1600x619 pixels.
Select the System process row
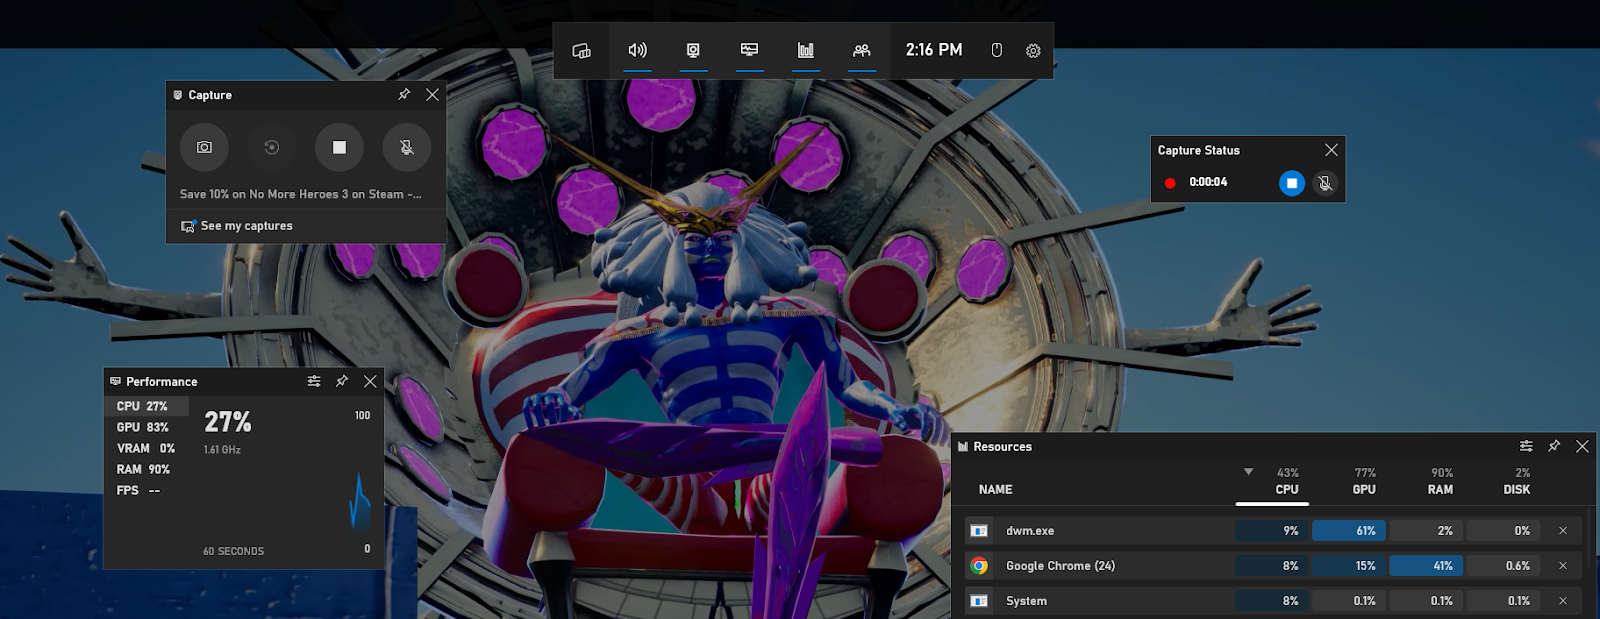tap(1273, 601)
